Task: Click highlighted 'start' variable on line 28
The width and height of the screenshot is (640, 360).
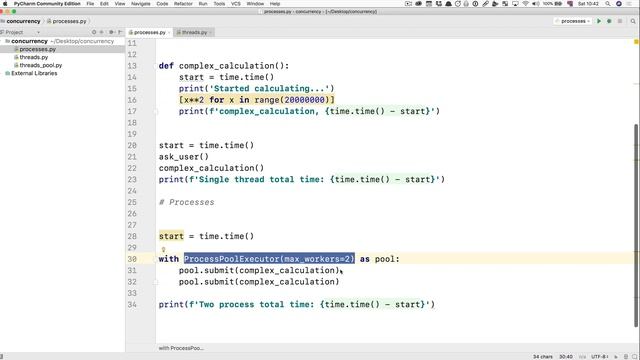Action: [171, 236]
